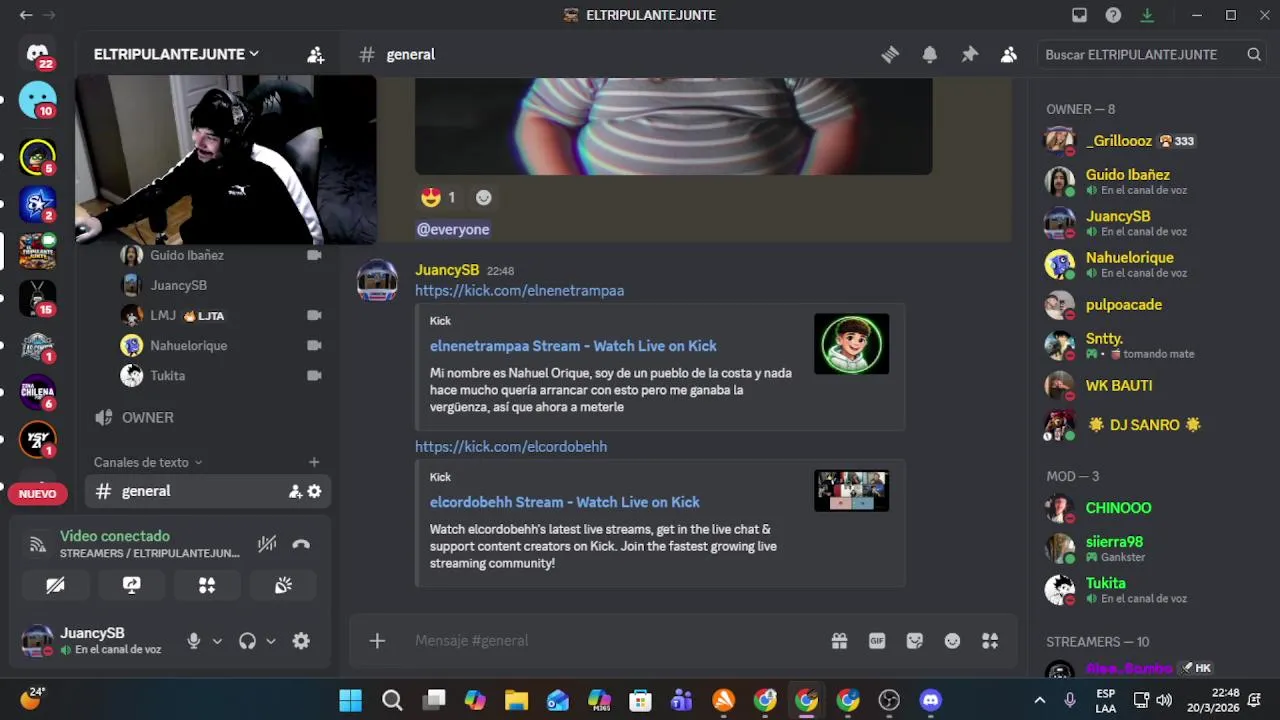This screenshot has width=1280, height=720.
Task: Create invite icon on general channel
Action: (295, 491)
